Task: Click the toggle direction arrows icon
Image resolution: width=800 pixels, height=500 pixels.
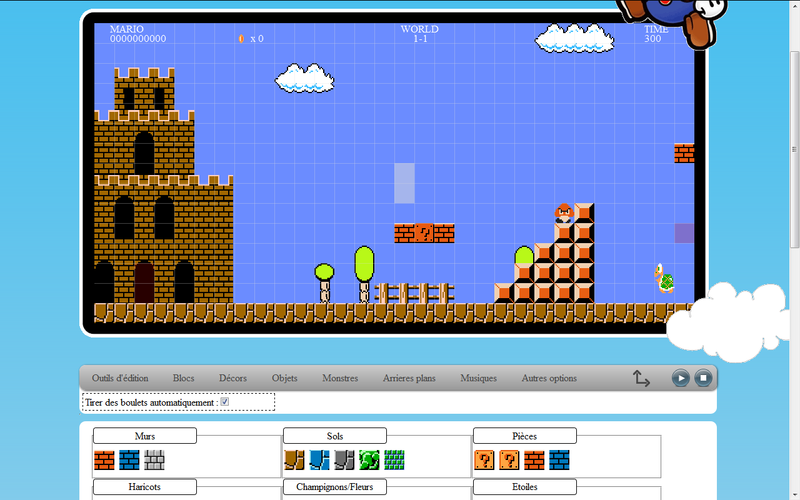Action: [641, 378]
